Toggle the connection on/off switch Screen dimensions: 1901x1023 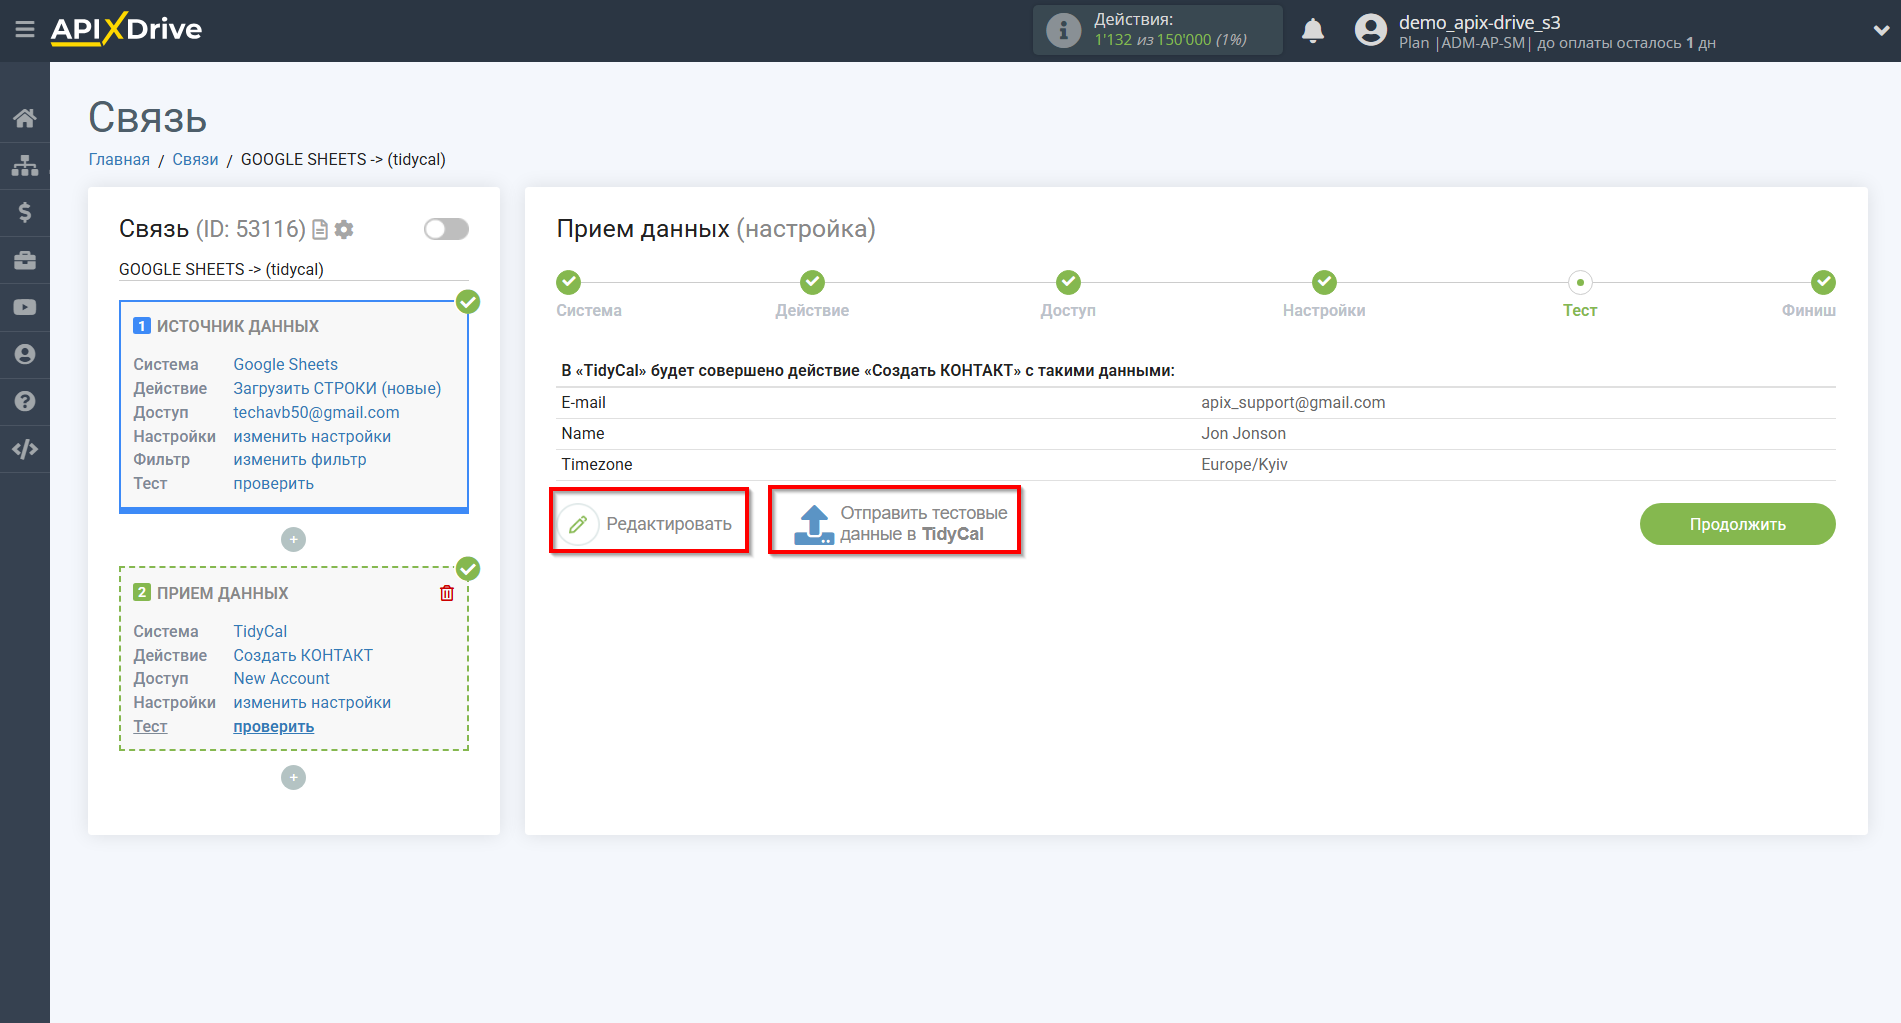click(446, 229)
